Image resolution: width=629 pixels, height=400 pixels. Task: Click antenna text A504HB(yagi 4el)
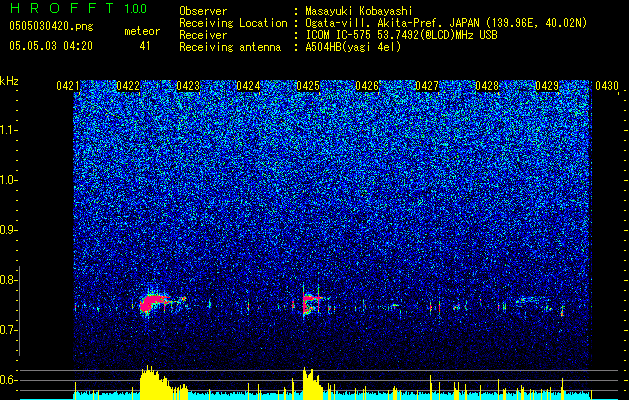(353, 47)
